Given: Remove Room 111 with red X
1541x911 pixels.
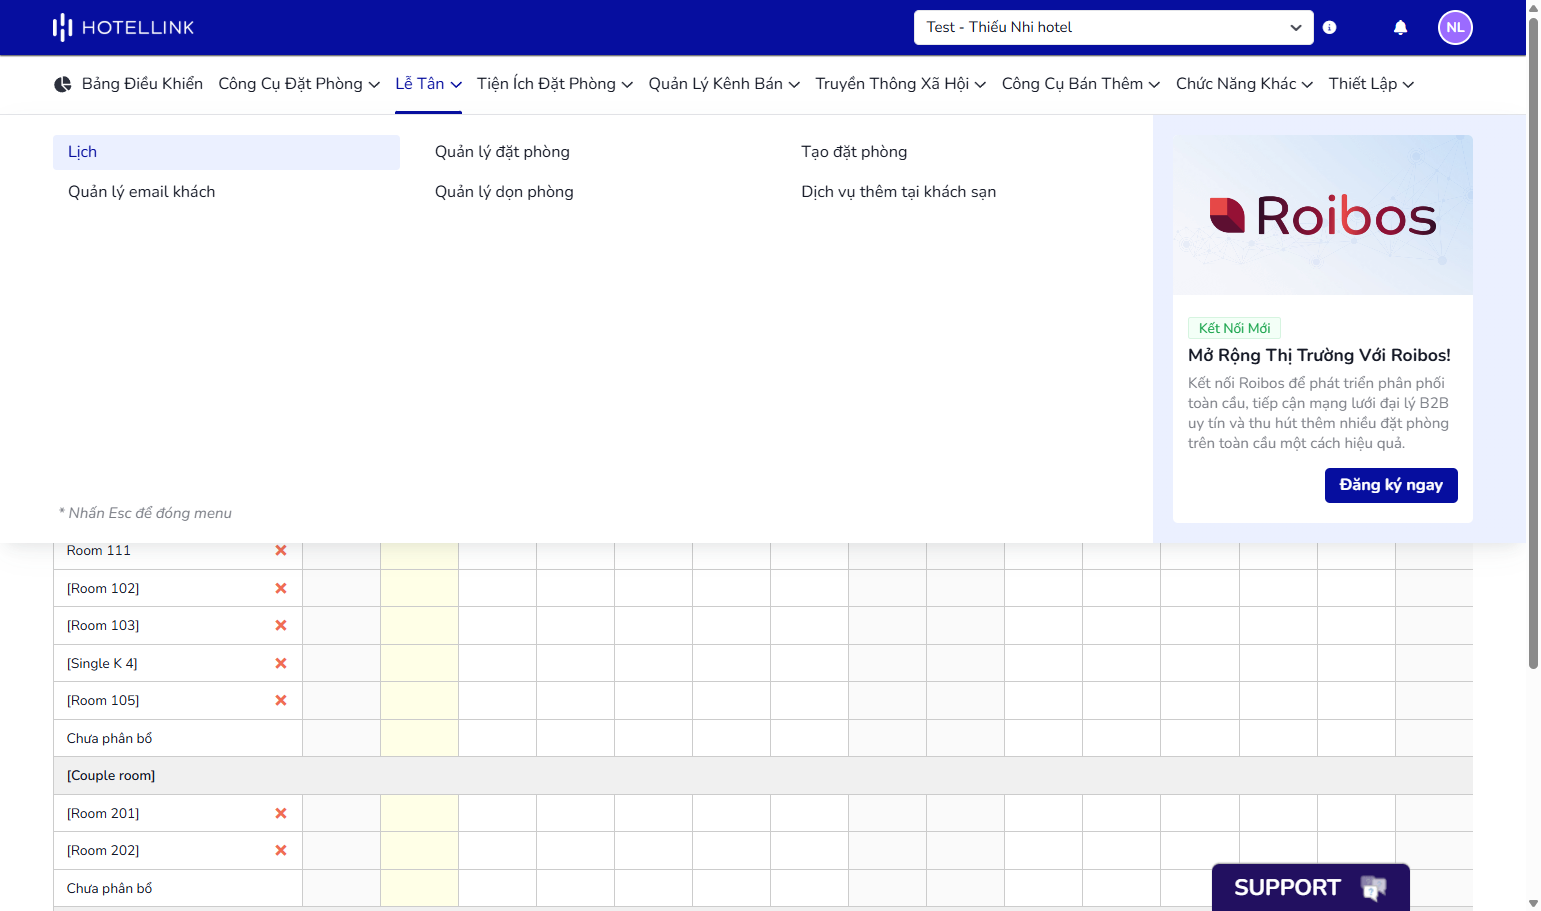Looking at the screenshot, I should [281, 550].
